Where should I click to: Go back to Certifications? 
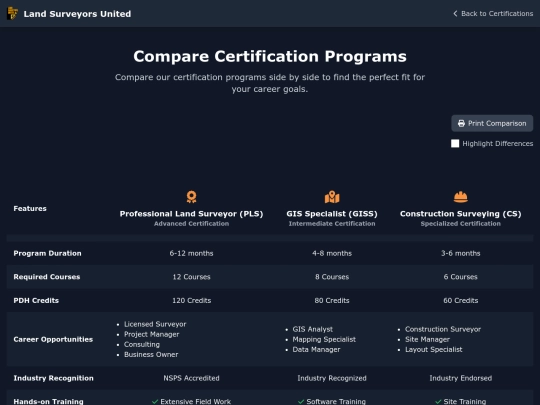[x=493, y=13]
